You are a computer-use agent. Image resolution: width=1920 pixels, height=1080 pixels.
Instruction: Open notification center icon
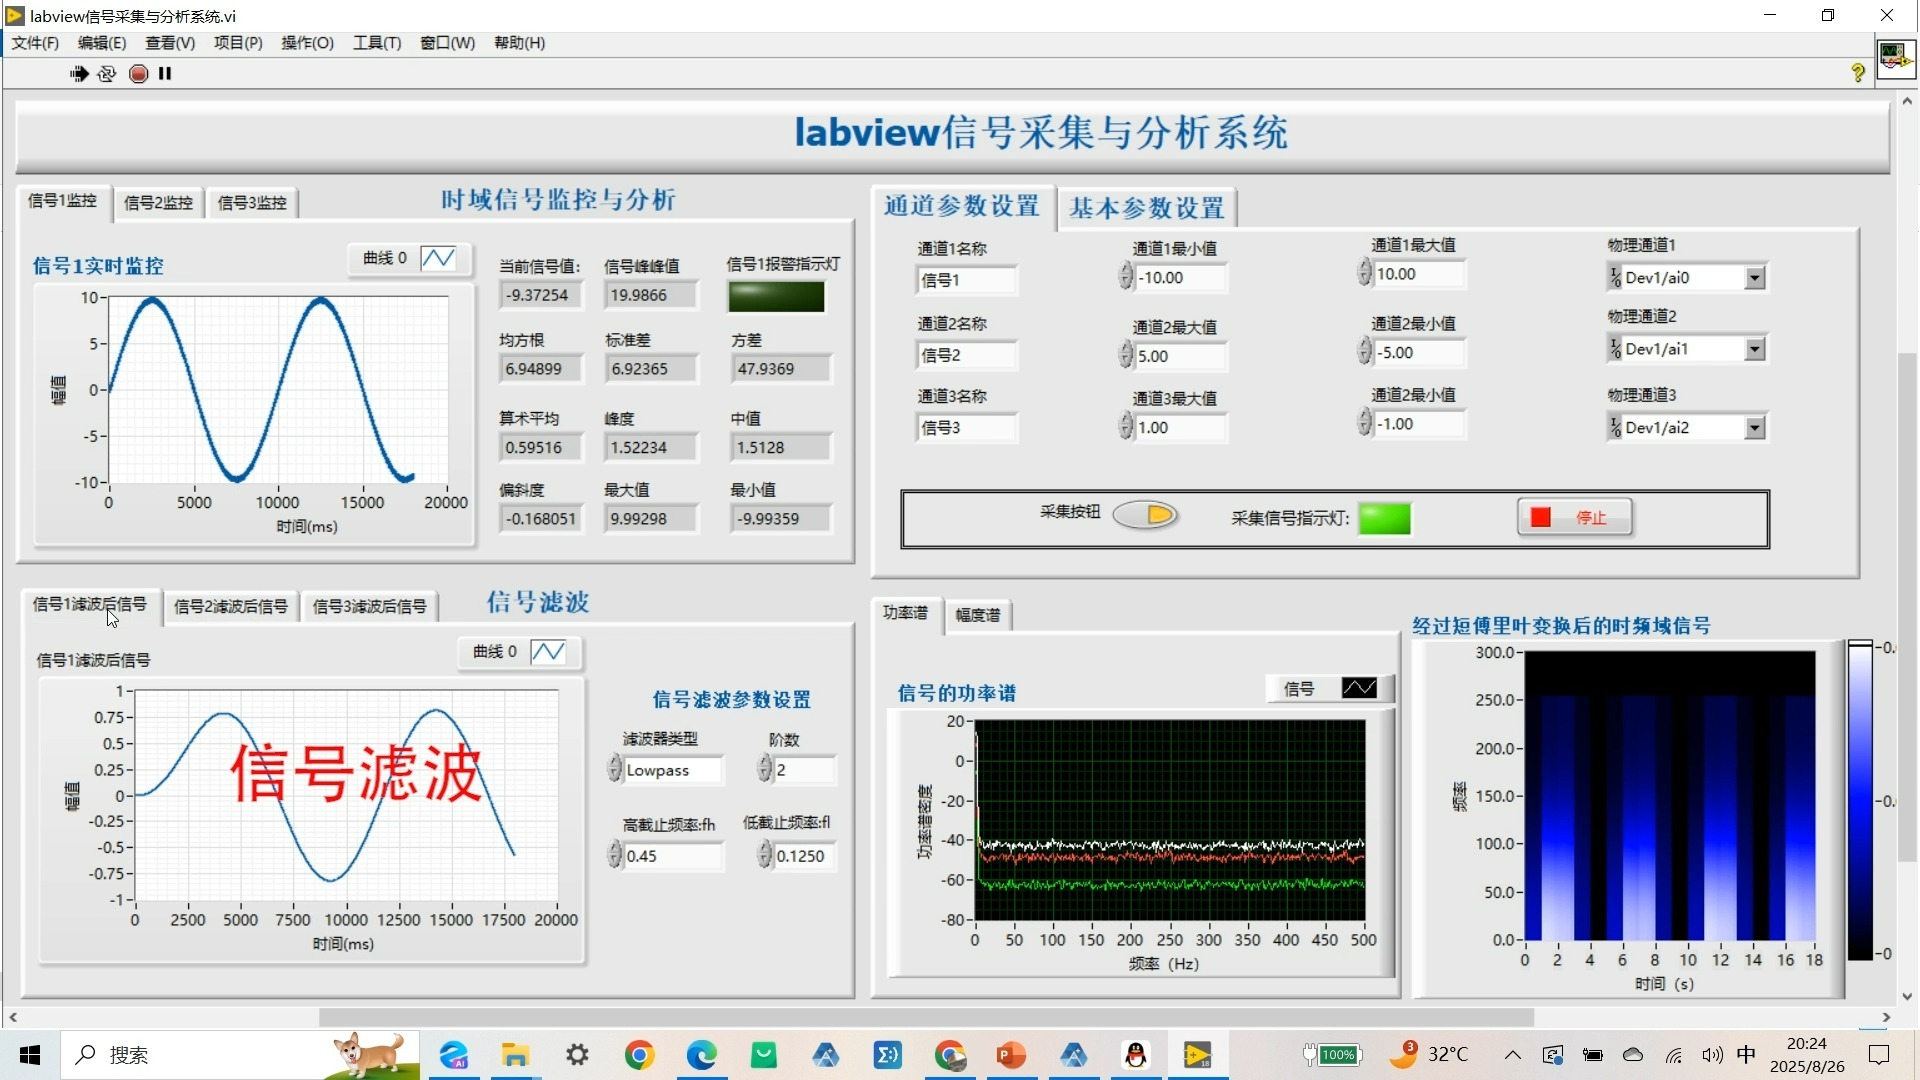click(1879, 1055)
